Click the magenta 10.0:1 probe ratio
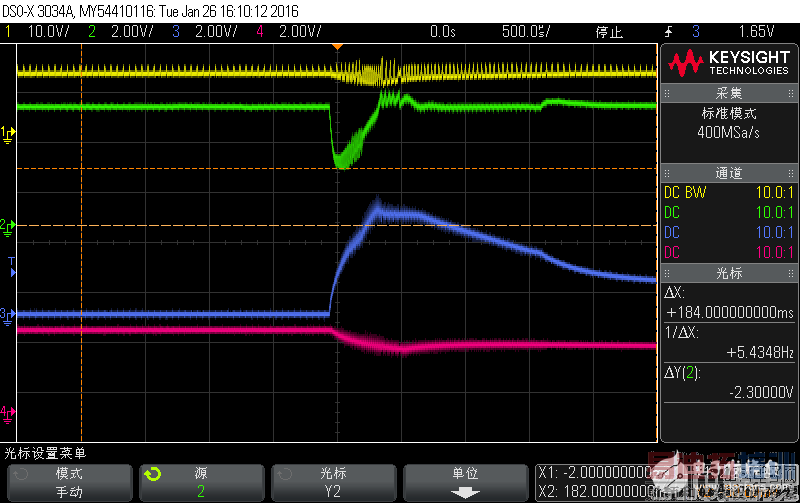The height and width of the screenshot is (503, 800). click(x=774, y=252)
